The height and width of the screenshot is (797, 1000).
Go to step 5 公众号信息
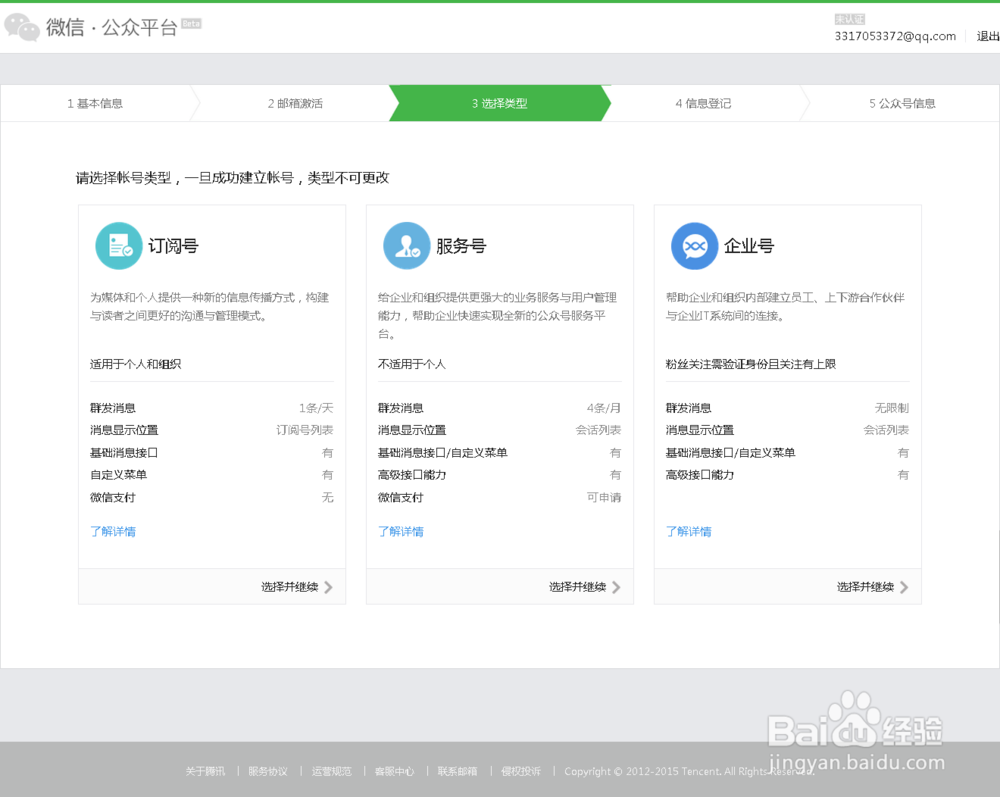pyautogui.click(x=902, y=103)
